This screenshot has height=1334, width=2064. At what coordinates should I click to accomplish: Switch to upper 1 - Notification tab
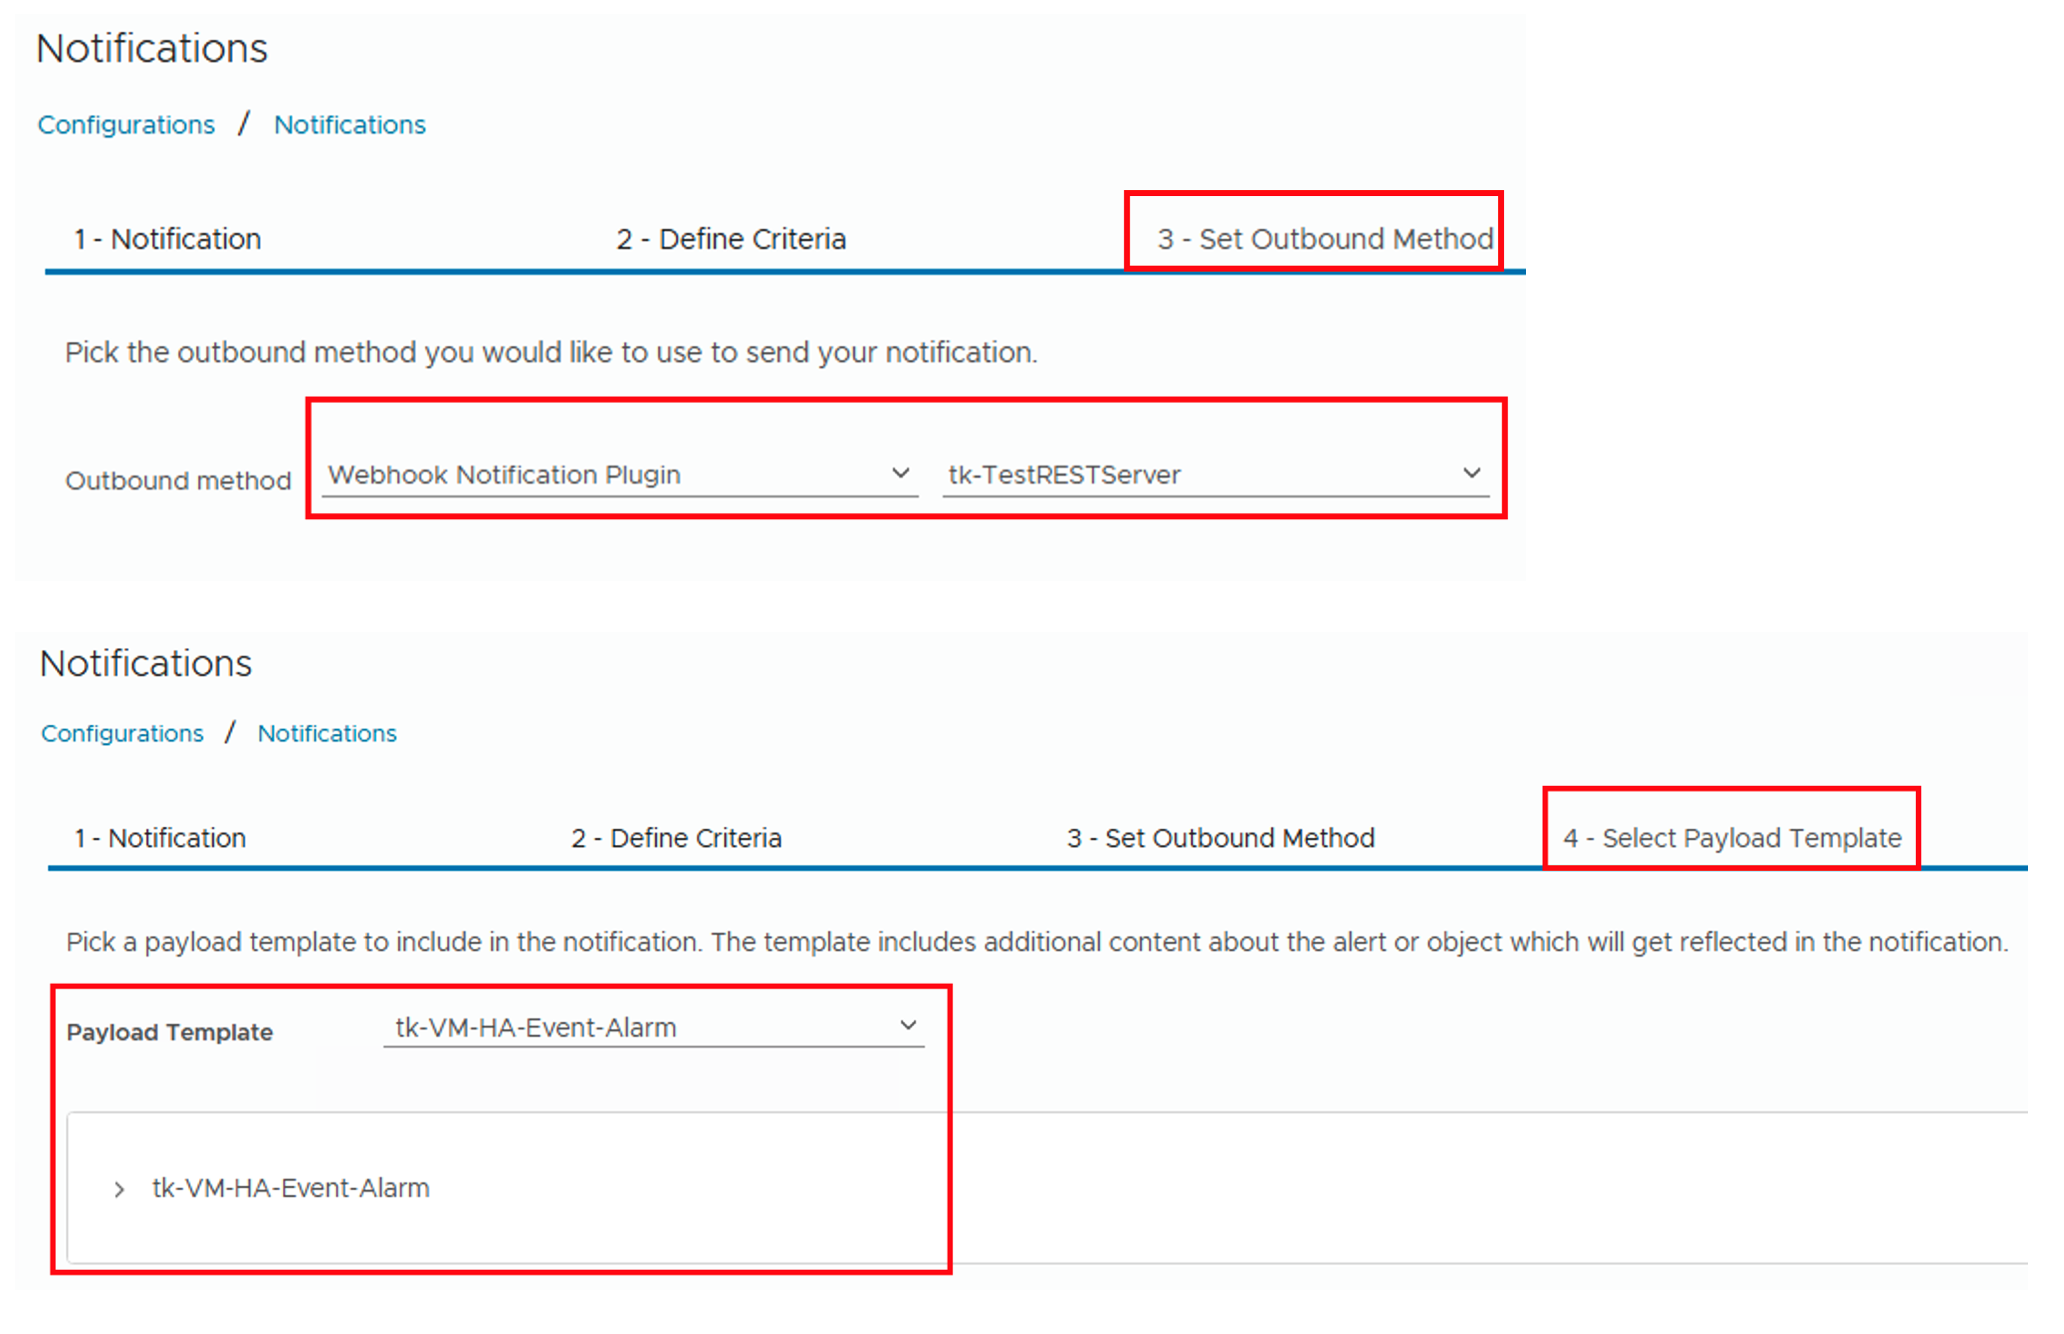coord(167,239)
